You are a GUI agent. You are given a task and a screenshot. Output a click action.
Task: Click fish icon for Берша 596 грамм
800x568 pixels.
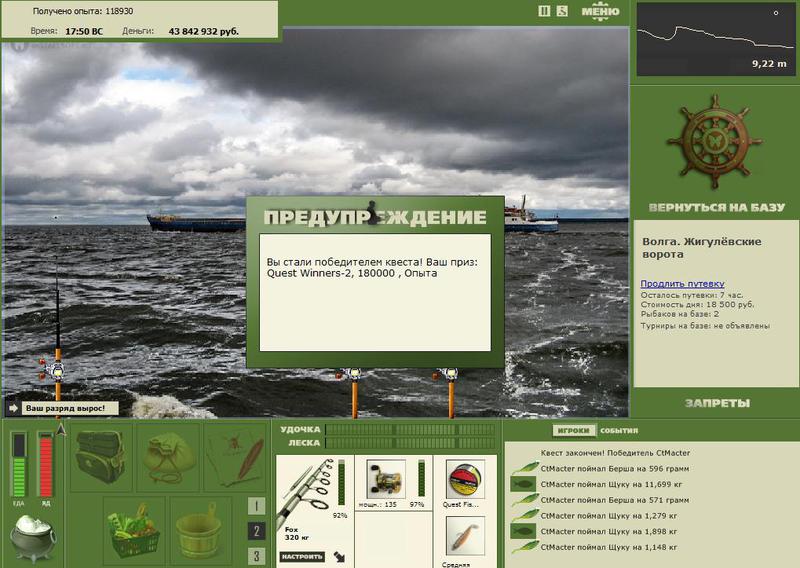pyautogui.click(x=524, y=468)
